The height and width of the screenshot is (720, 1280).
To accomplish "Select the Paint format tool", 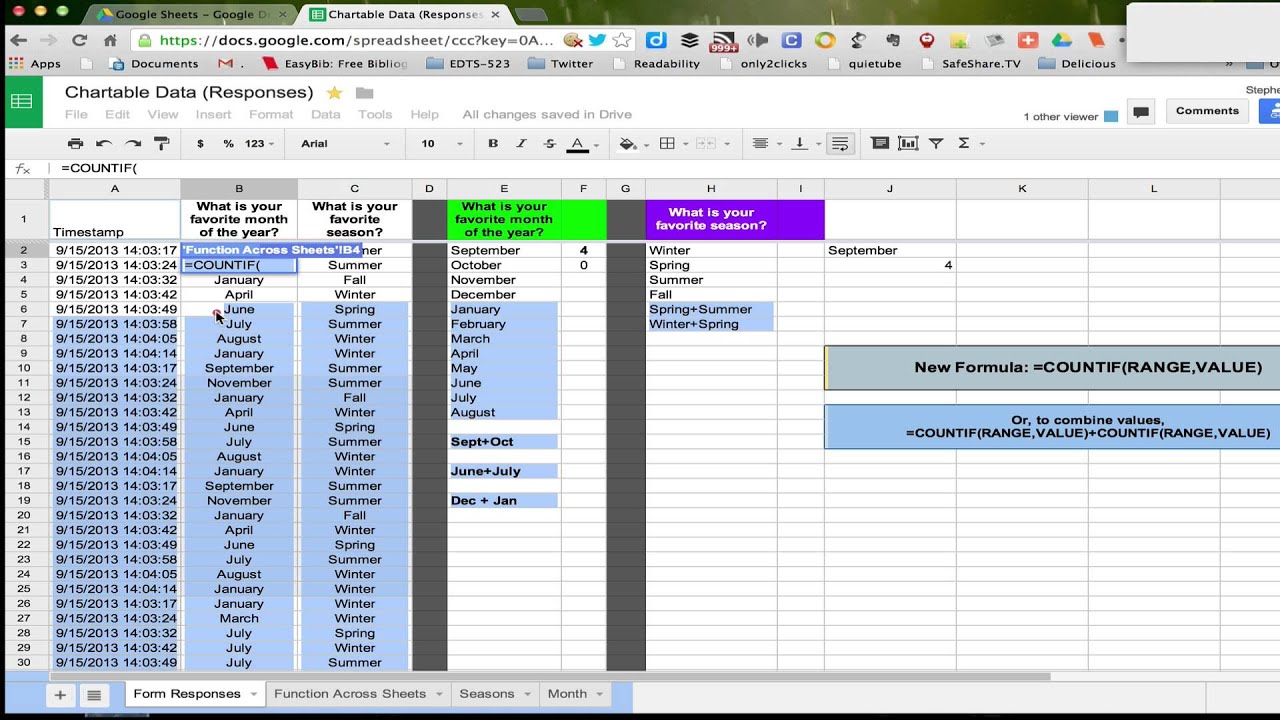I will point(162,144).
